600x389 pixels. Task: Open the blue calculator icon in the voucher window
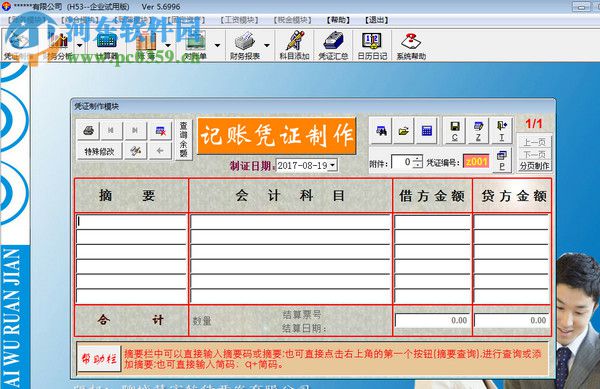[x=426, y=131]
